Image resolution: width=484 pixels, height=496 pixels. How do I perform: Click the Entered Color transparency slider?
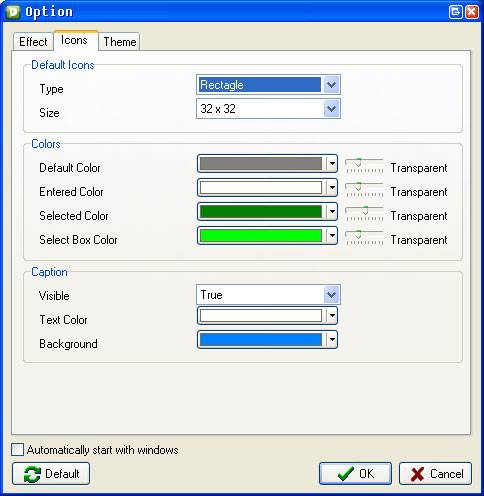(x=364, y=189)
